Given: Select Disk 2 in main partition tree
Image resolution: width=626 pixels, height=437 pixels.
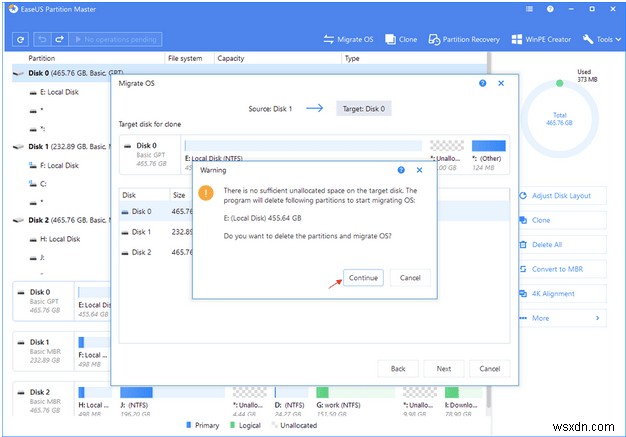Looking at the screenshot, I should click(62, 220).
